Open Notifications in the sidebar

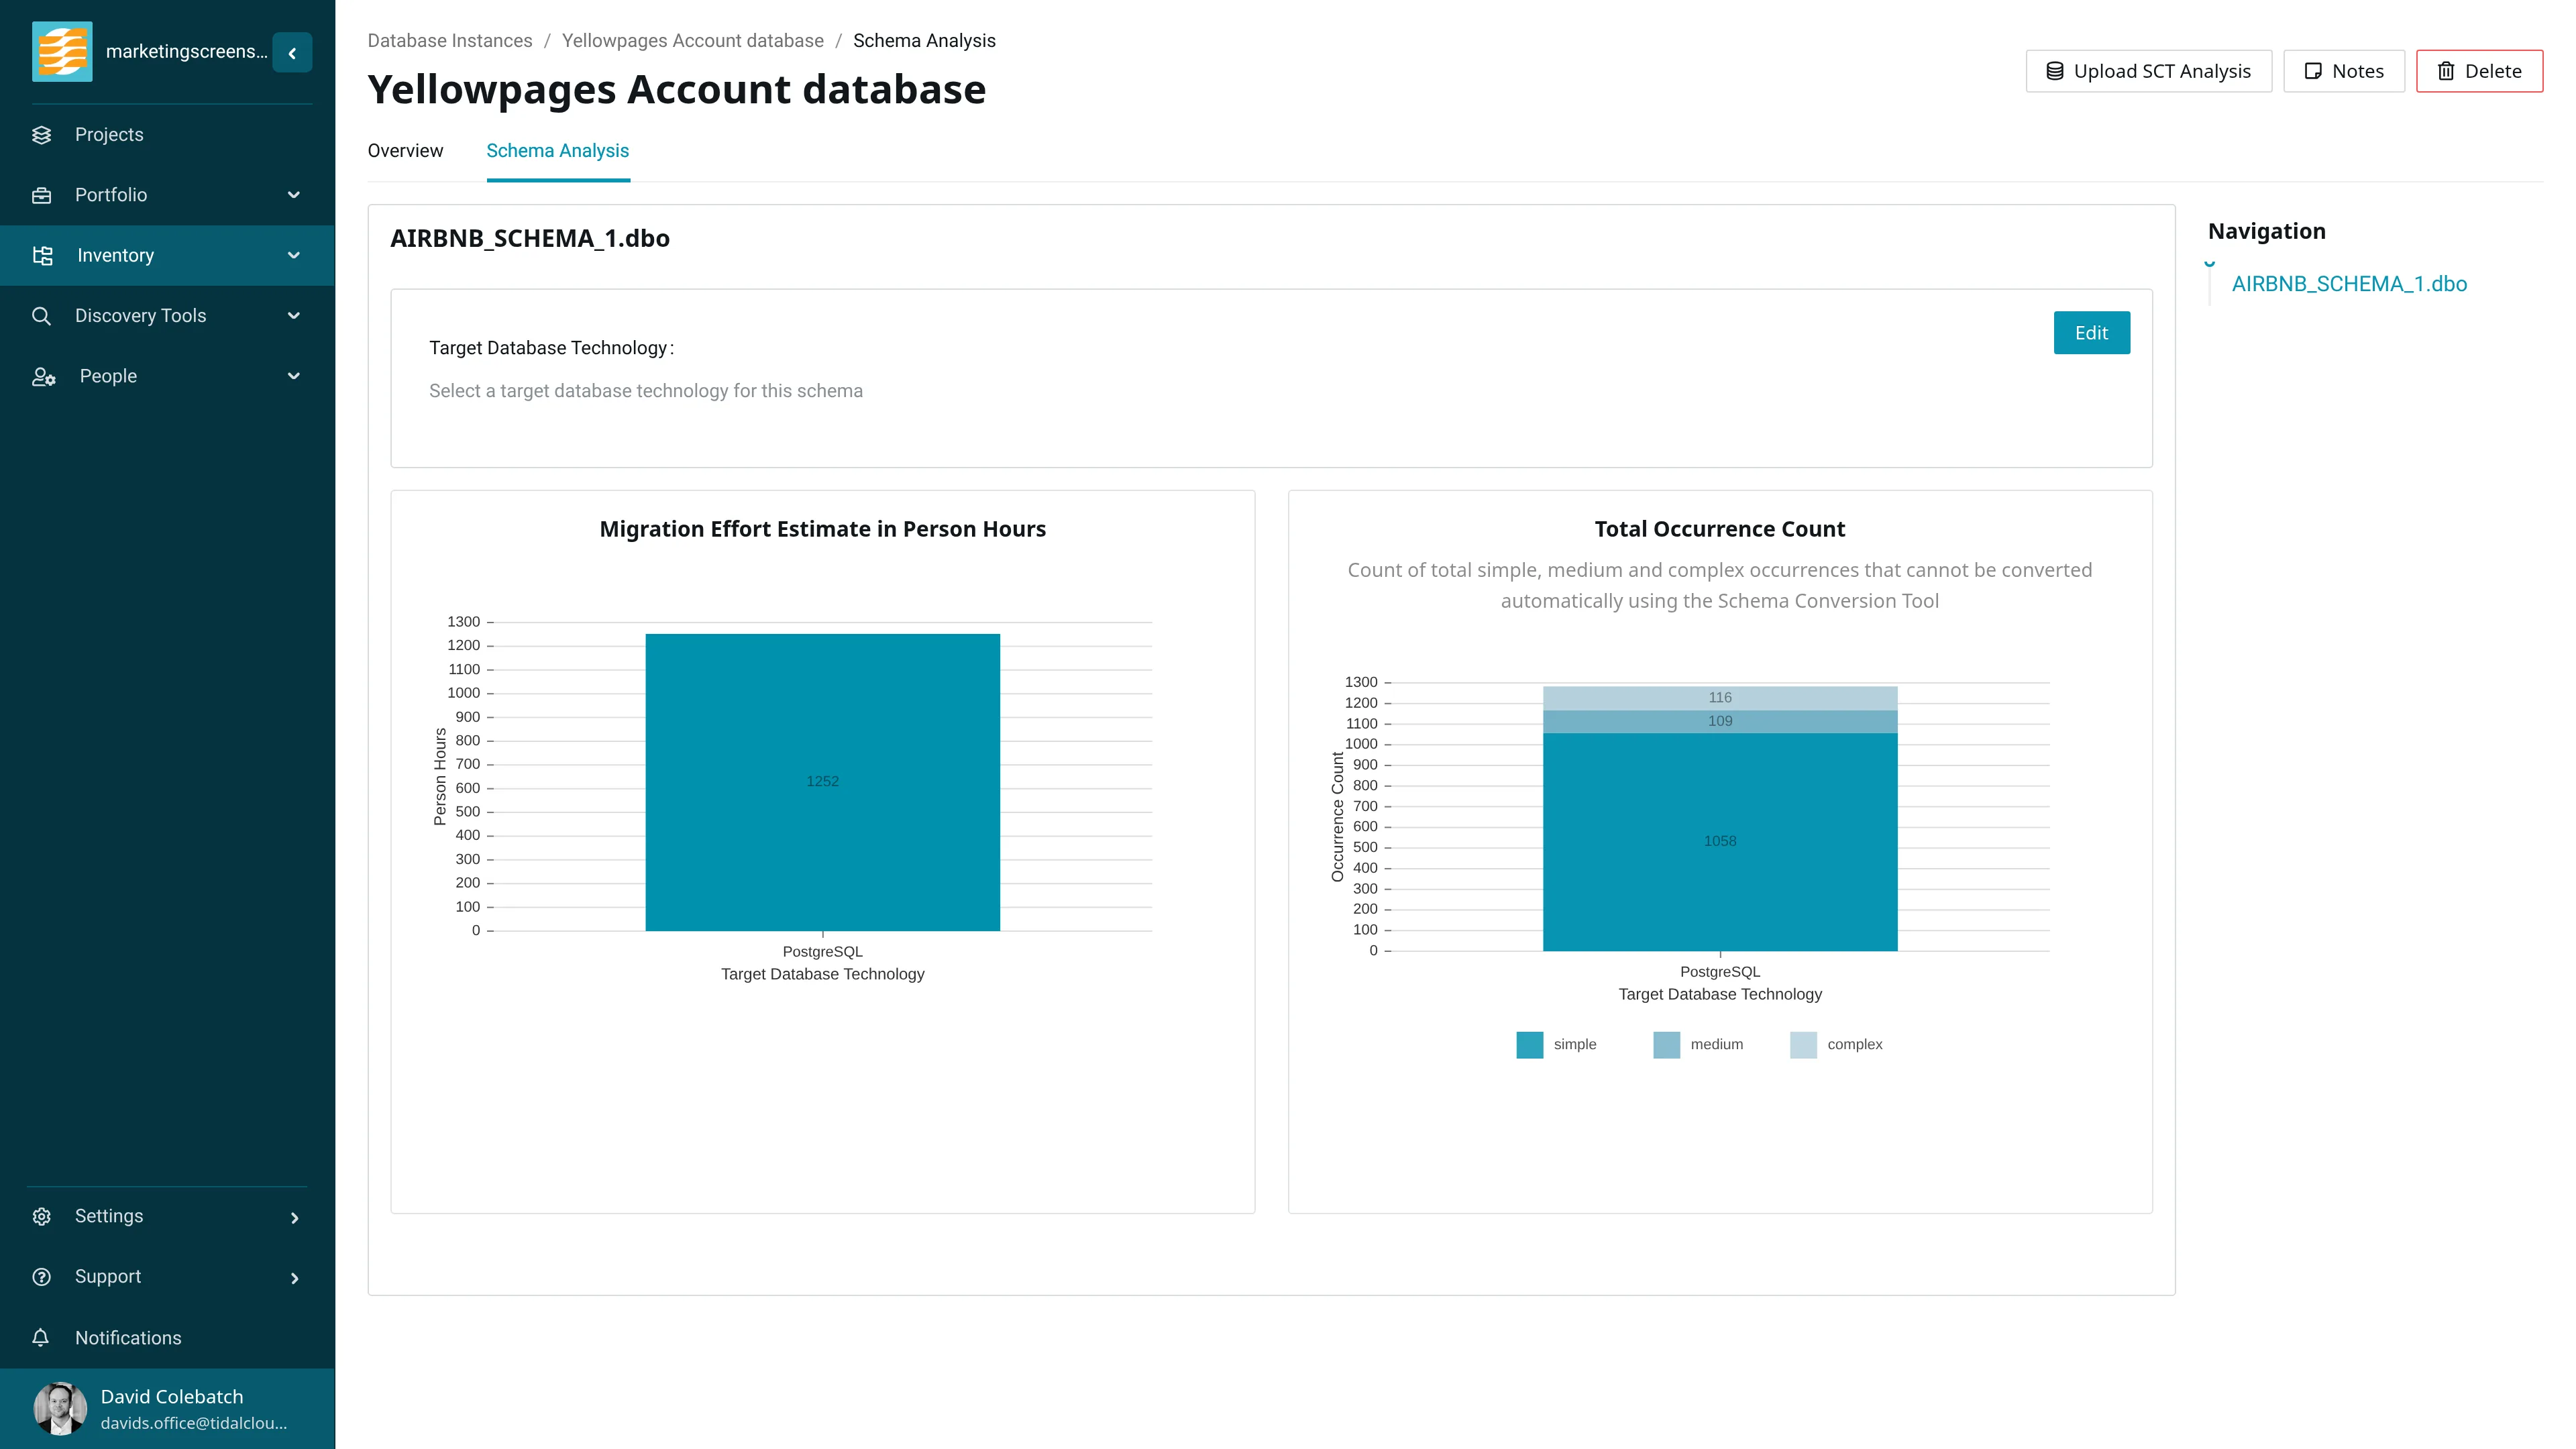(167, 1338)
